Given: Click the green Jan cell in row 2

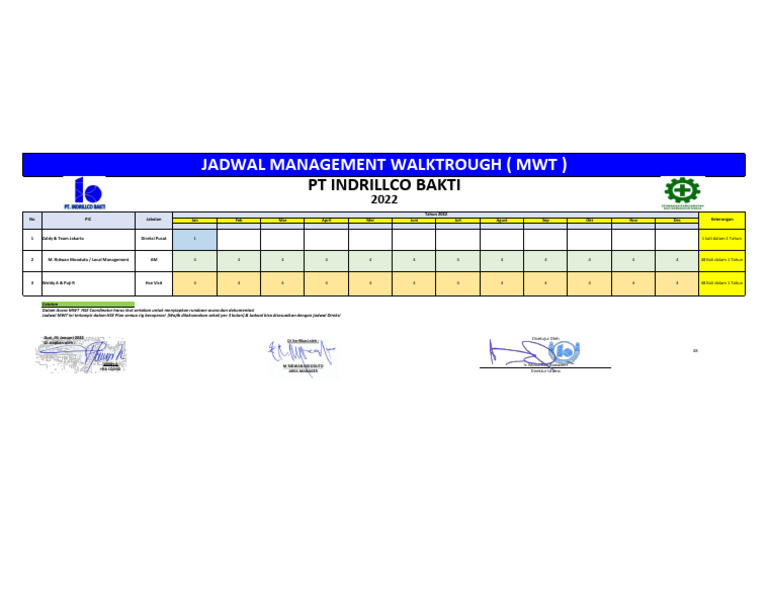Looking at the screenshot, I should click(x=195, y=260).
